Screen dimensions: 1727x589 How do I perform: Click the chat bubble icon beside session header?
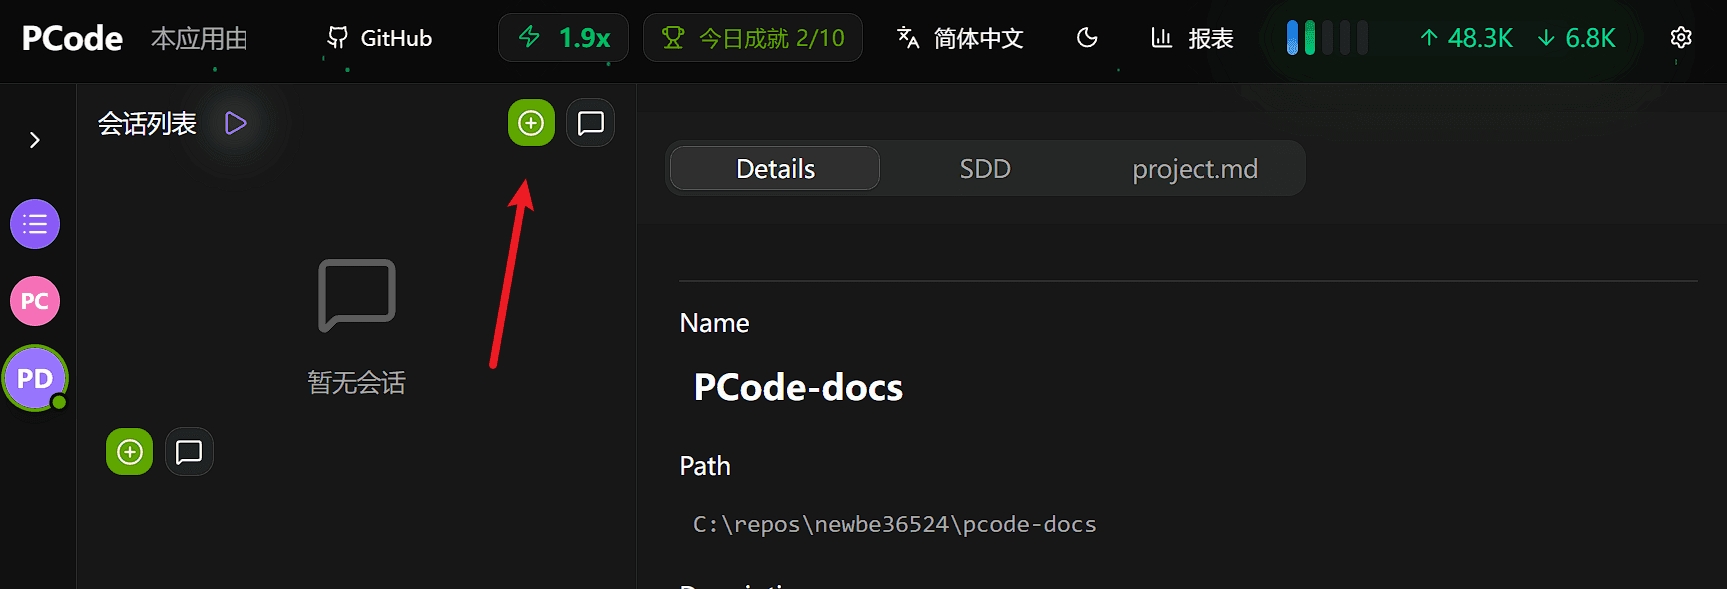[590, 123]
